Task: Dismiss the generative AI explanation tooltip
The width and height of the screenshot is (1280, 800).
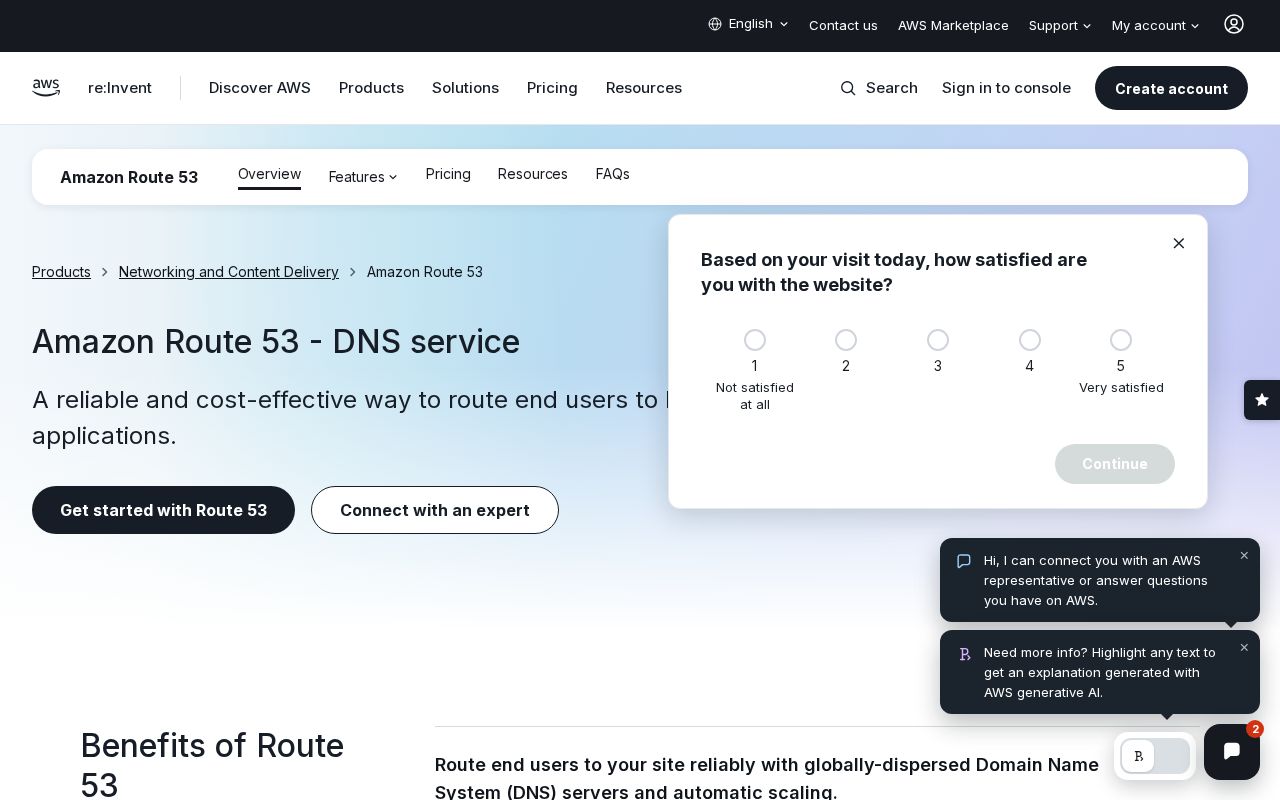Action: tap(1244, 648)
